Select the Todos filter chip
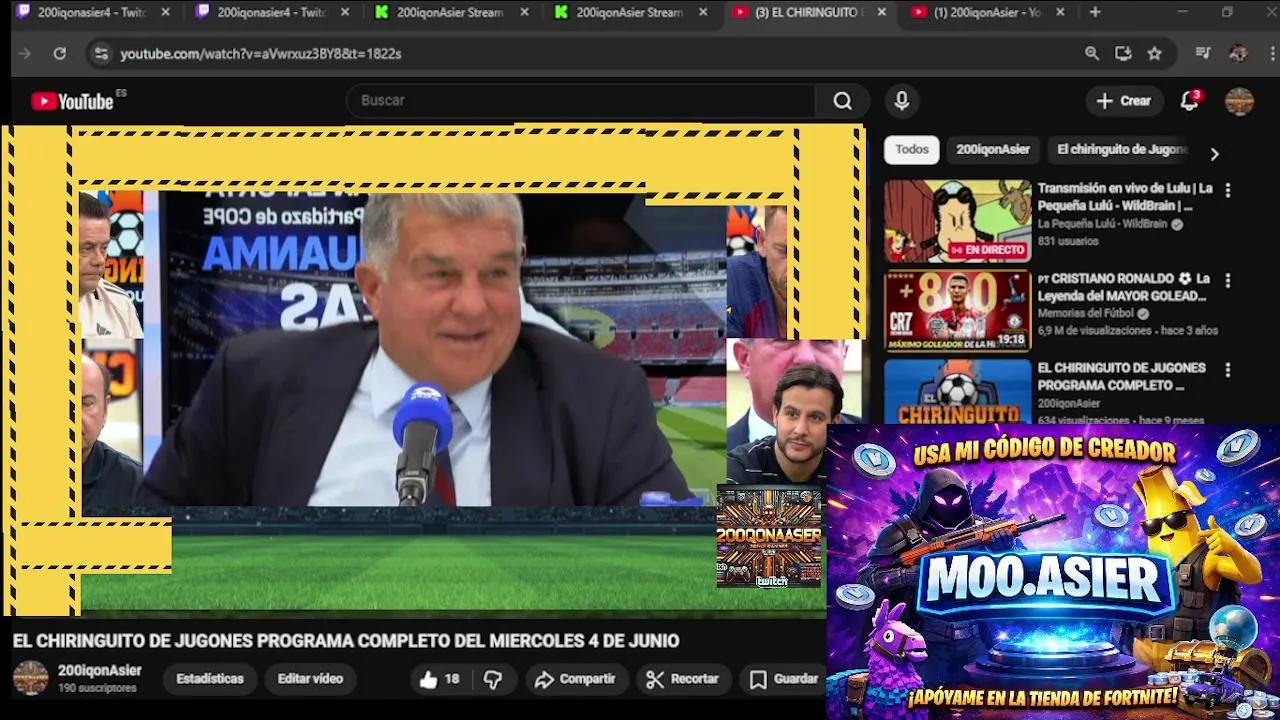 pos(912,149)
